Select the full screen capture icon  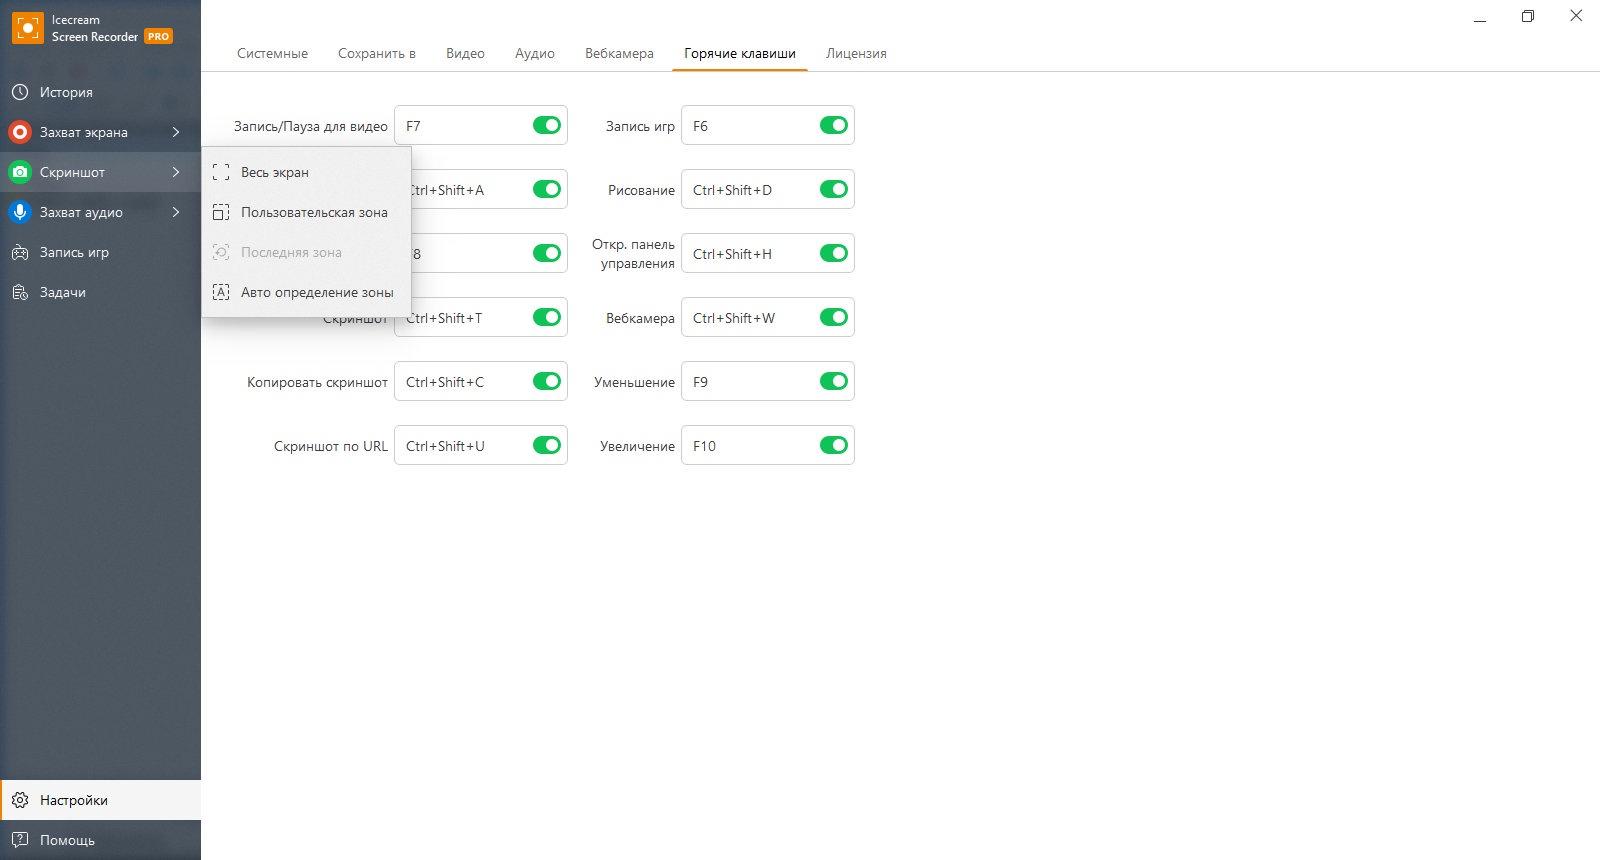point(221,172)
